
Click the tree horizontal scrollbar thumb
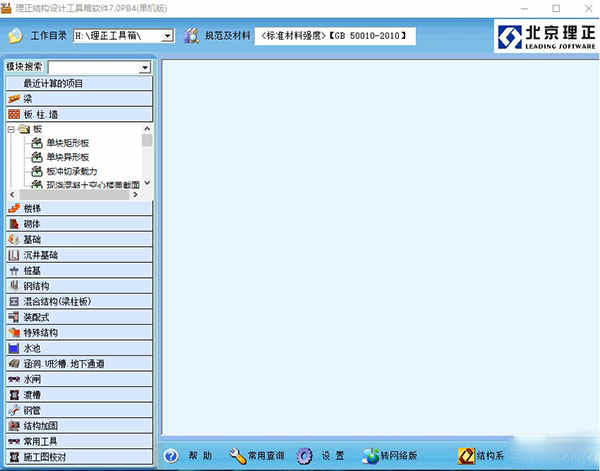[x=74, y=194]
